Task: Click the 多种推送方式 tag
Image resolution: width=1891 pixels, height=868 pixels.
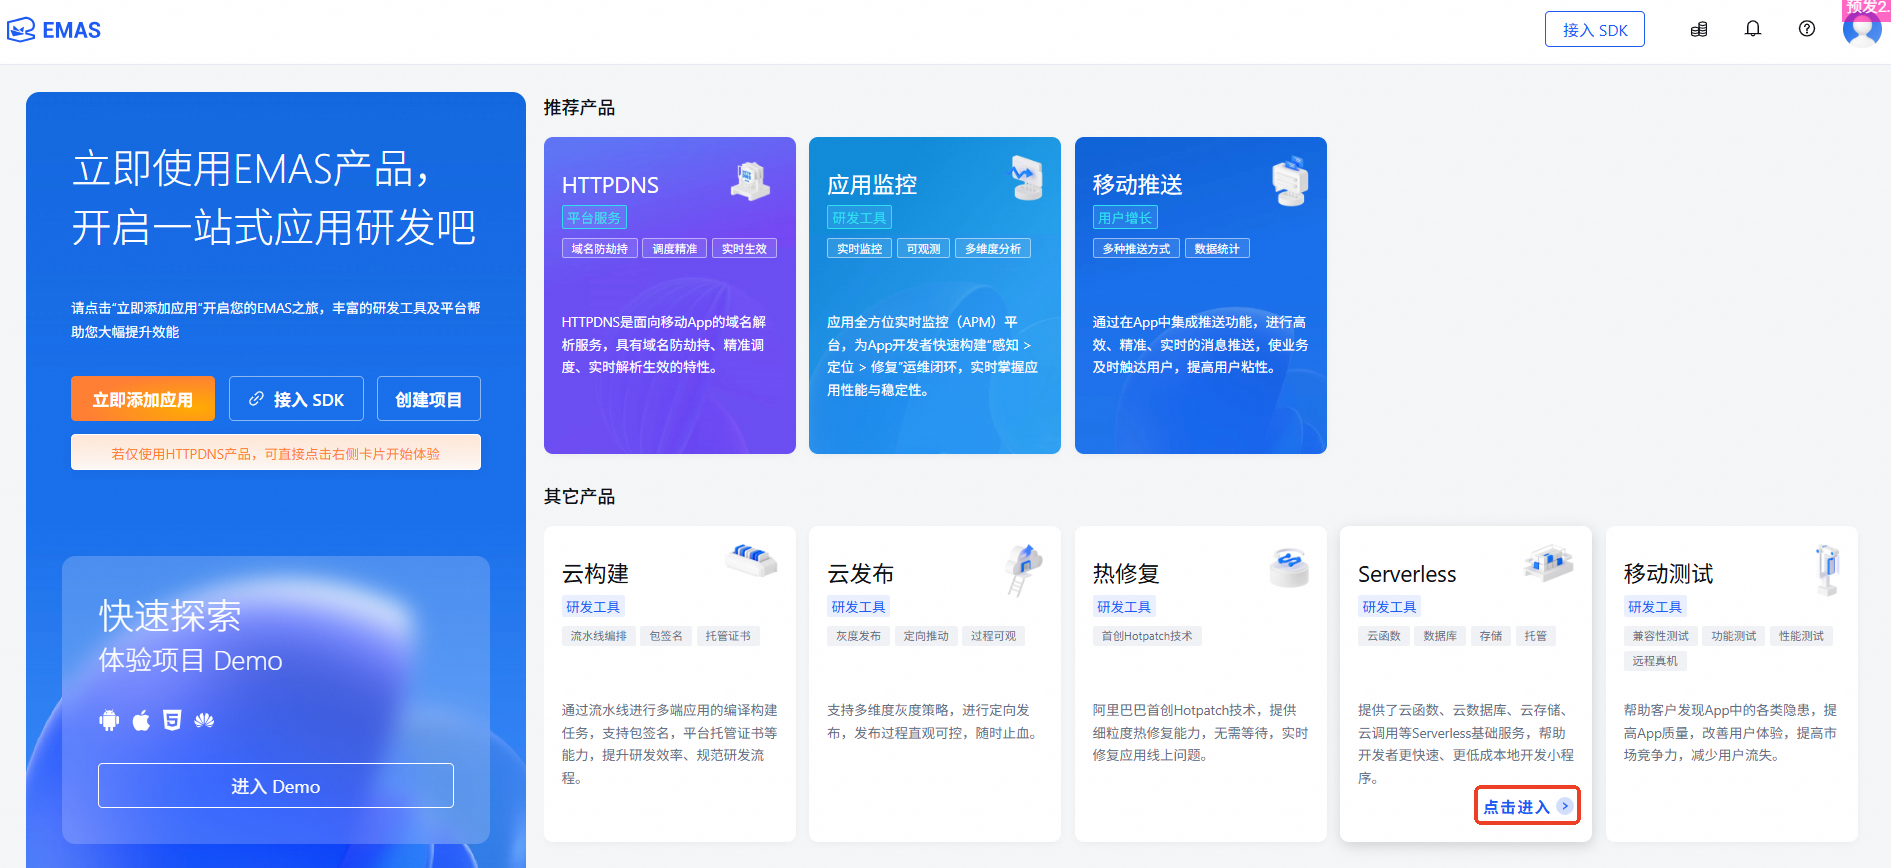Action: (x=1136, y=248)
